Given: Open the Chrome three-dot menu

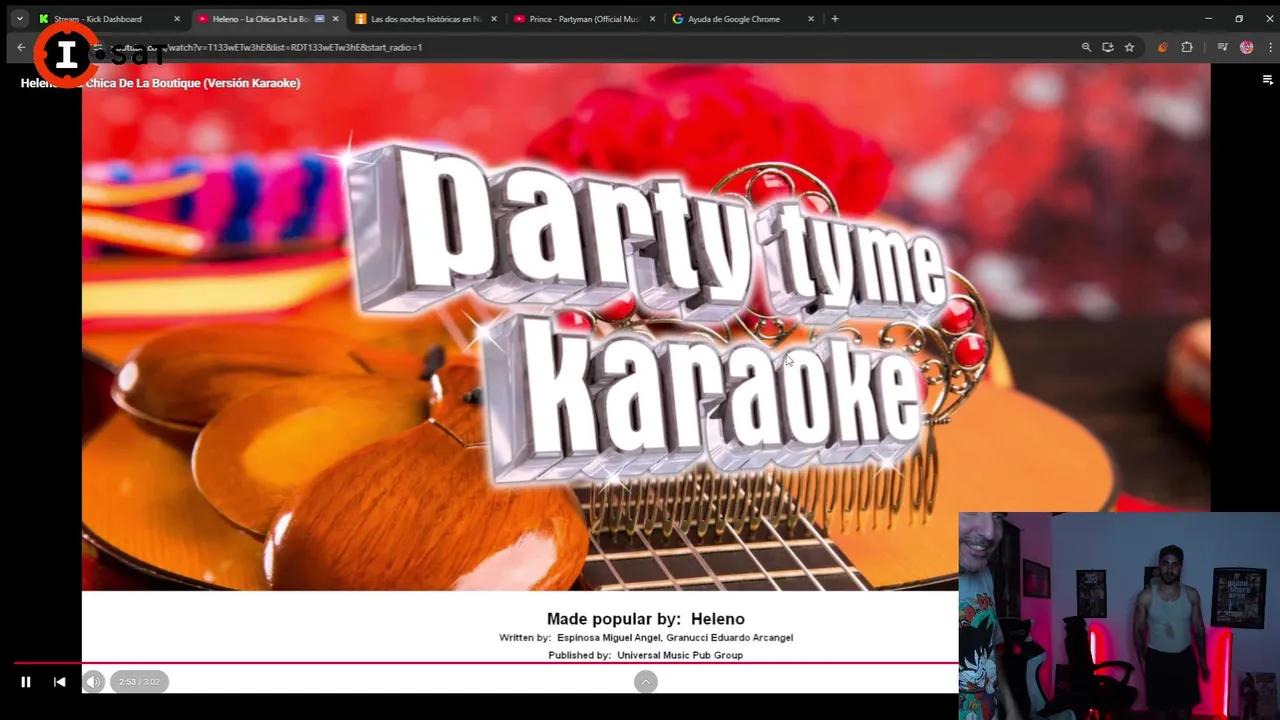Looking at the screenshot, I should pyautogui.click(x=1270, y=47).
